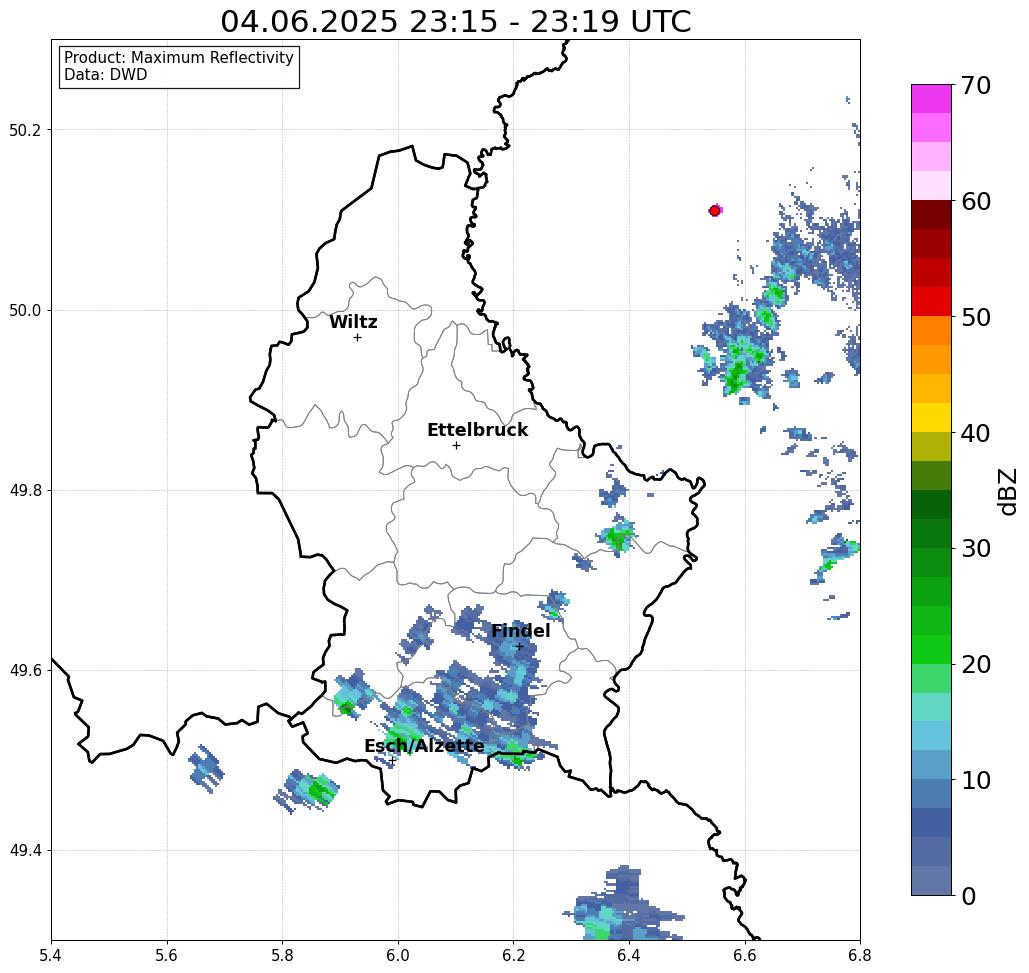
Task: Click the red circular radar site marker
Action: (x=715, y=211)
